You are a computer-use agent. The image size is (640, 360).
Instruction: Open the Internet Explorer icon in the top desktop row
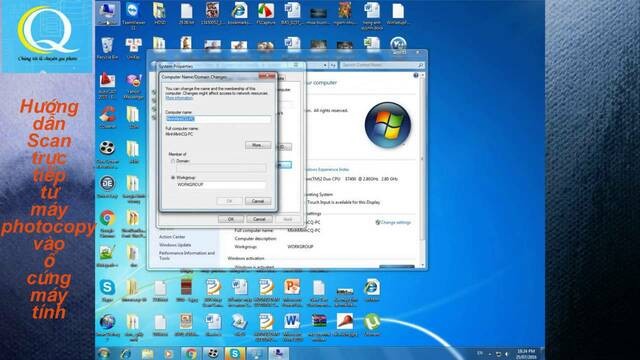pyautogui.click(x=239, y=13)
